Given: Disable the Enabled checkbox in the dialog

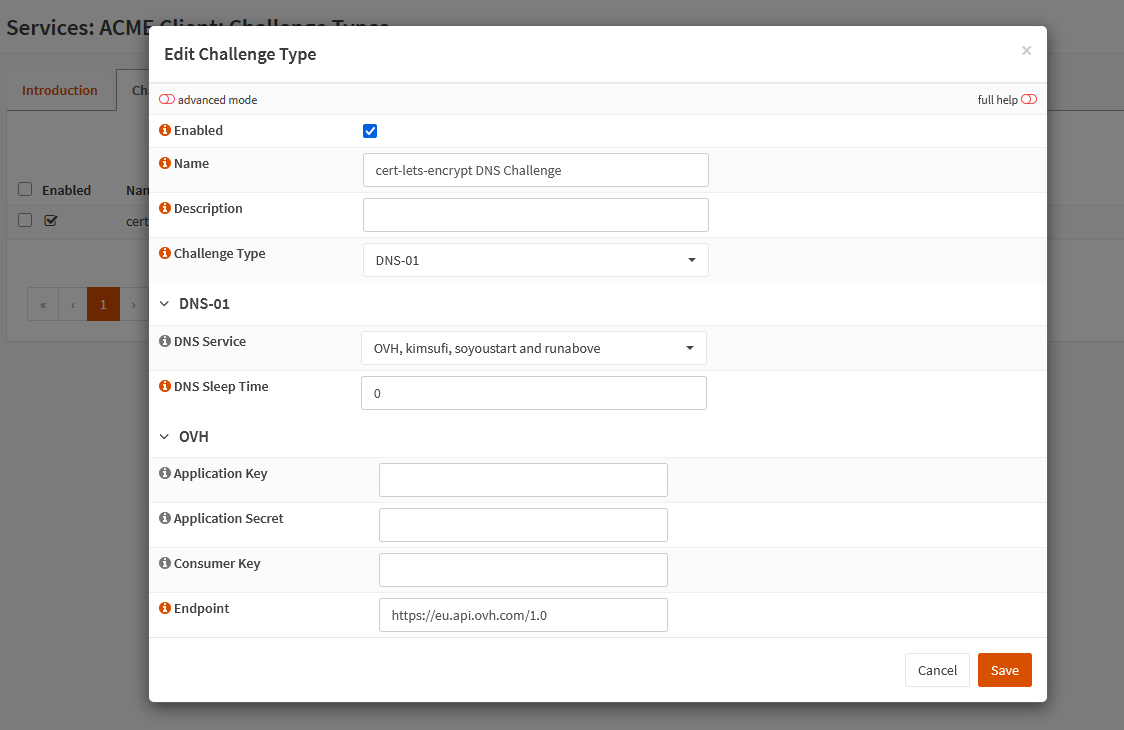Looking at the screenshot, I should (x=370, y=130).
